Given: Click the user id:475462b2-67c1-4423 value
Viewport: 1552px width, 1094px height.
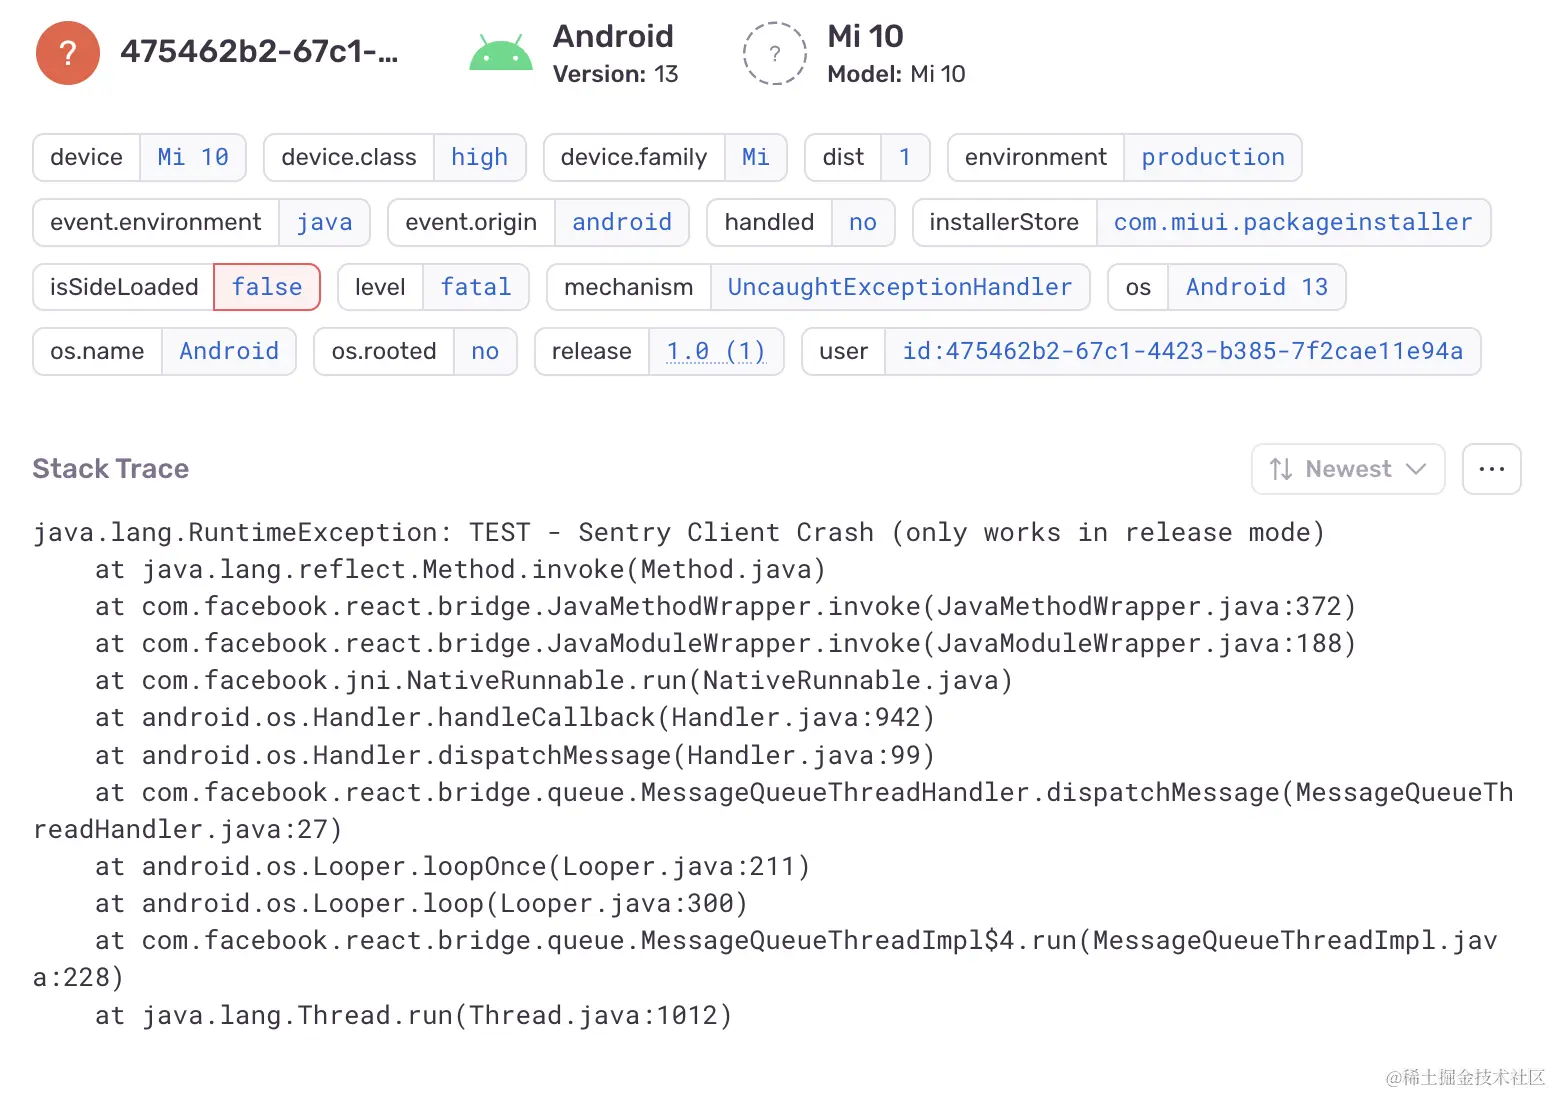Looking at the screenshot, I should click(x=1182, y=351).
